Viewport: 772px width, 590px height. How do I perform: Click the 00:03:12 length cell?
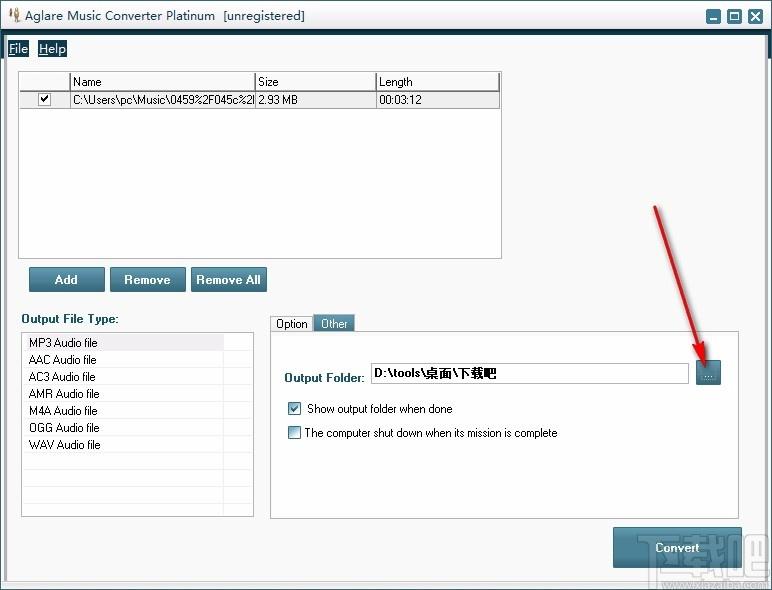(x=438, y=100)
